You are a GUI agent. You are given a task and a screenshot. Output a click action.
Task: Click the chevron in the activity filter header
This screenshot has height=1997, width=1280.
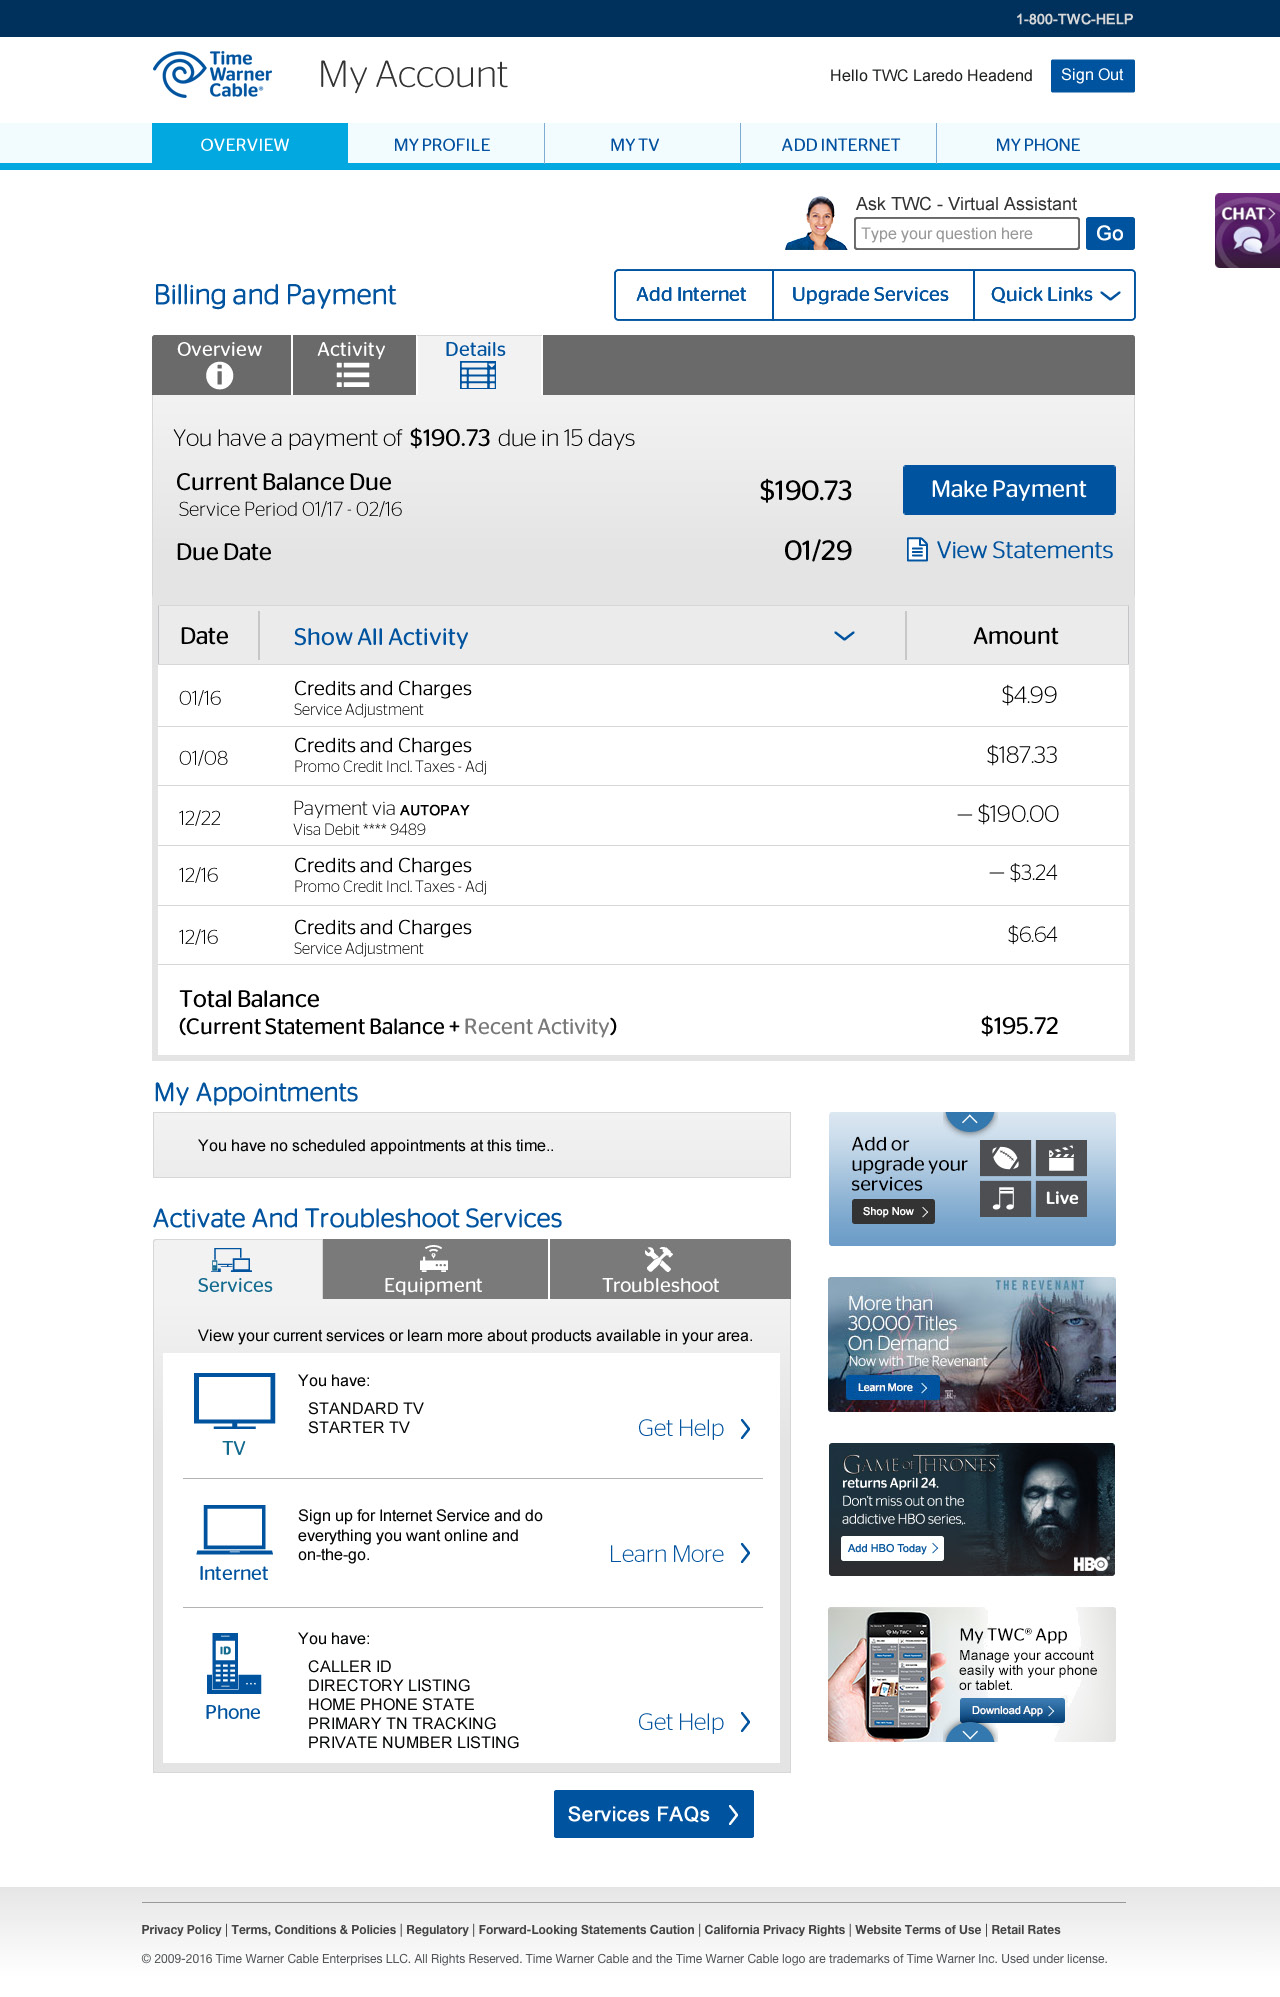point(844,636)
